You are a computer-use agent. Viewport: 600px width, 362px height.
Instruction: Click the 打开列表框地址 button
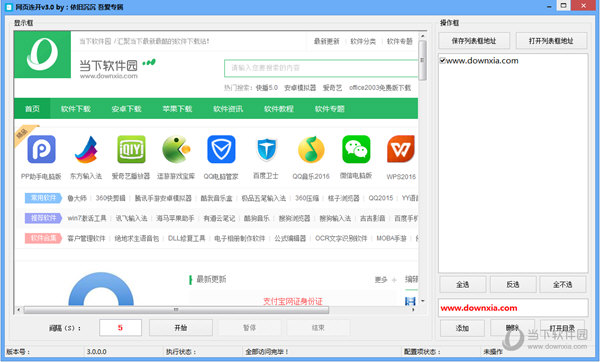551,41
